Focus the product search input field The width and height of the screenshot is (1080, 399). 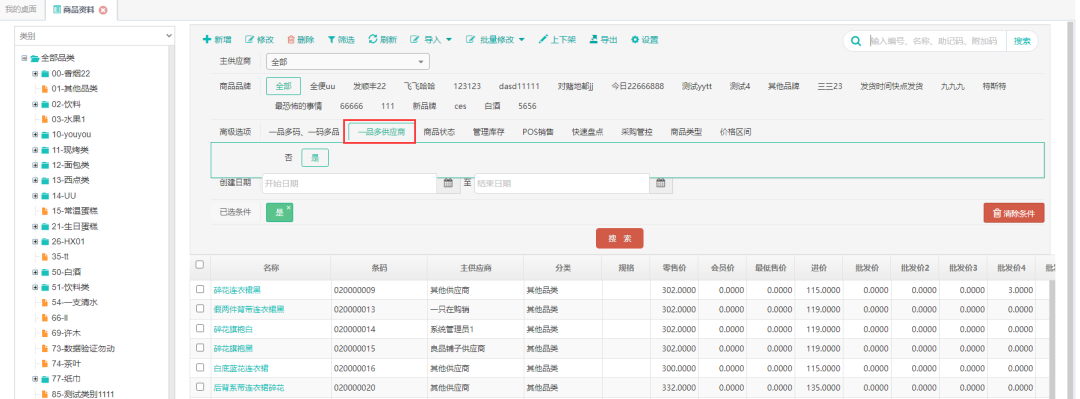point(935,41)
